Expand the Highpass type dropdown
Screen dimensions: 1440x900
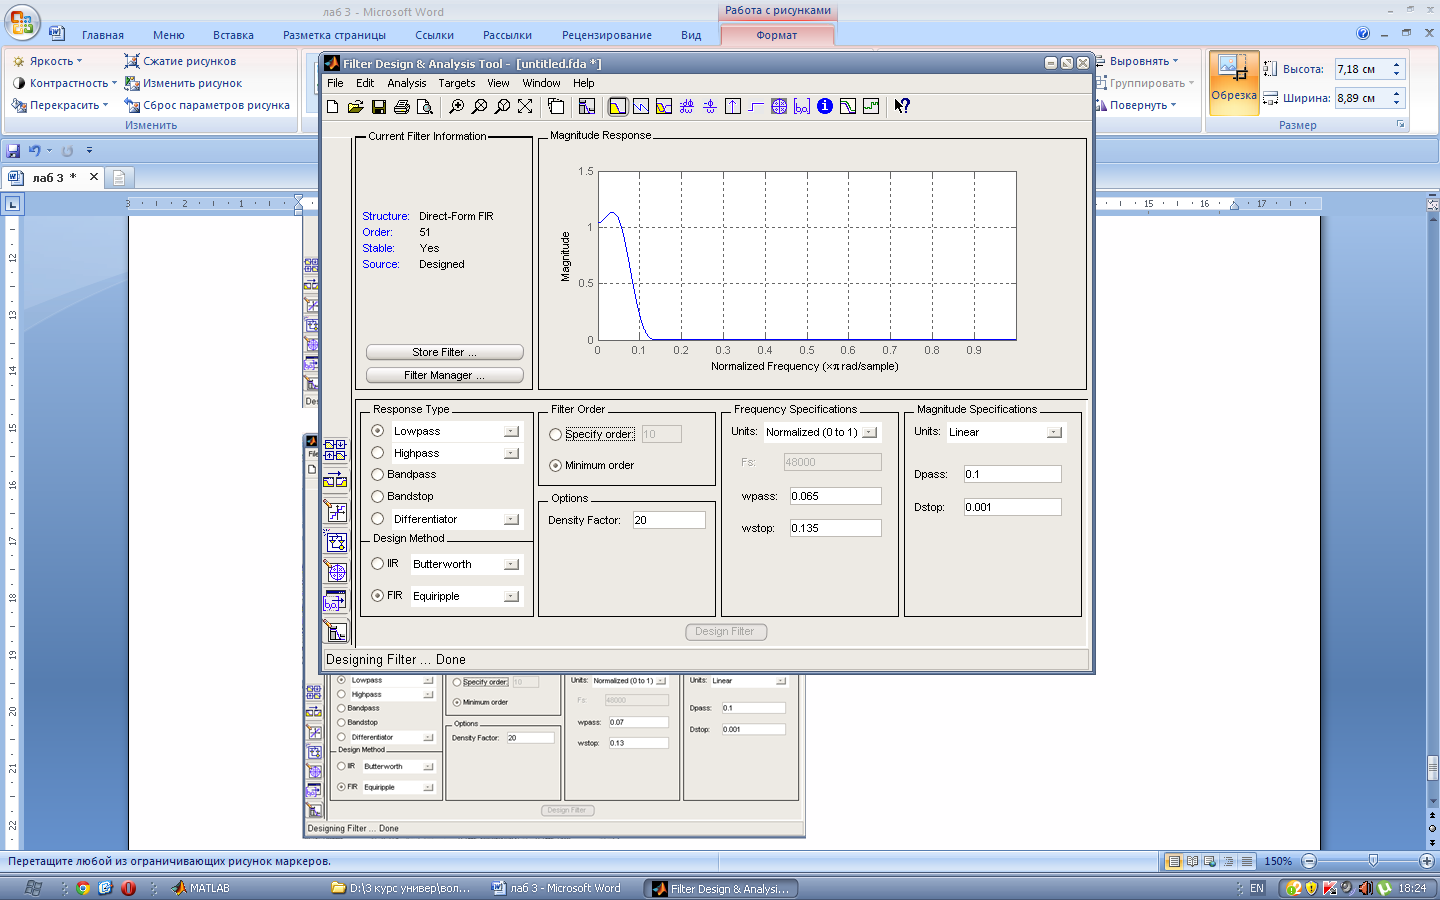(x=511, y=453)
